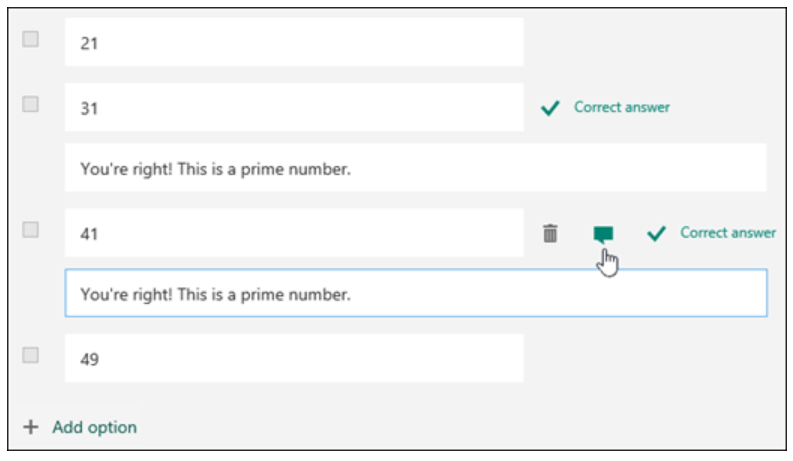Click the checkmark icon next to option 31

pos(550,108)
